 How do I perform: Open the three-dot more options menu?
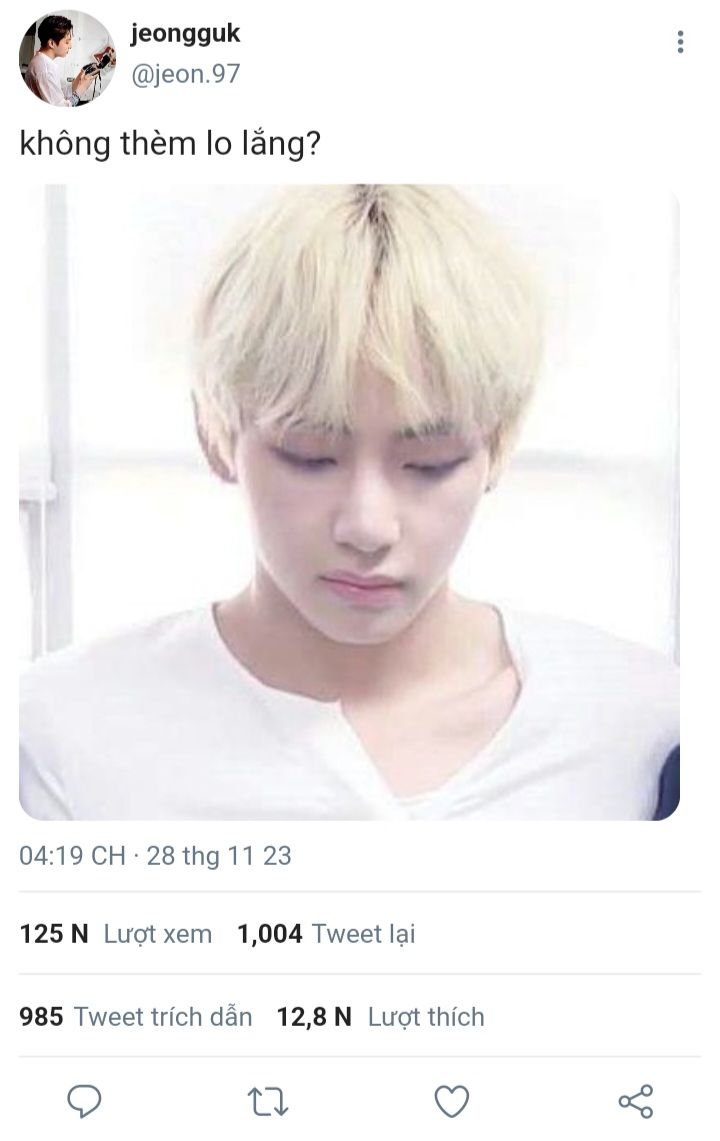680,42
